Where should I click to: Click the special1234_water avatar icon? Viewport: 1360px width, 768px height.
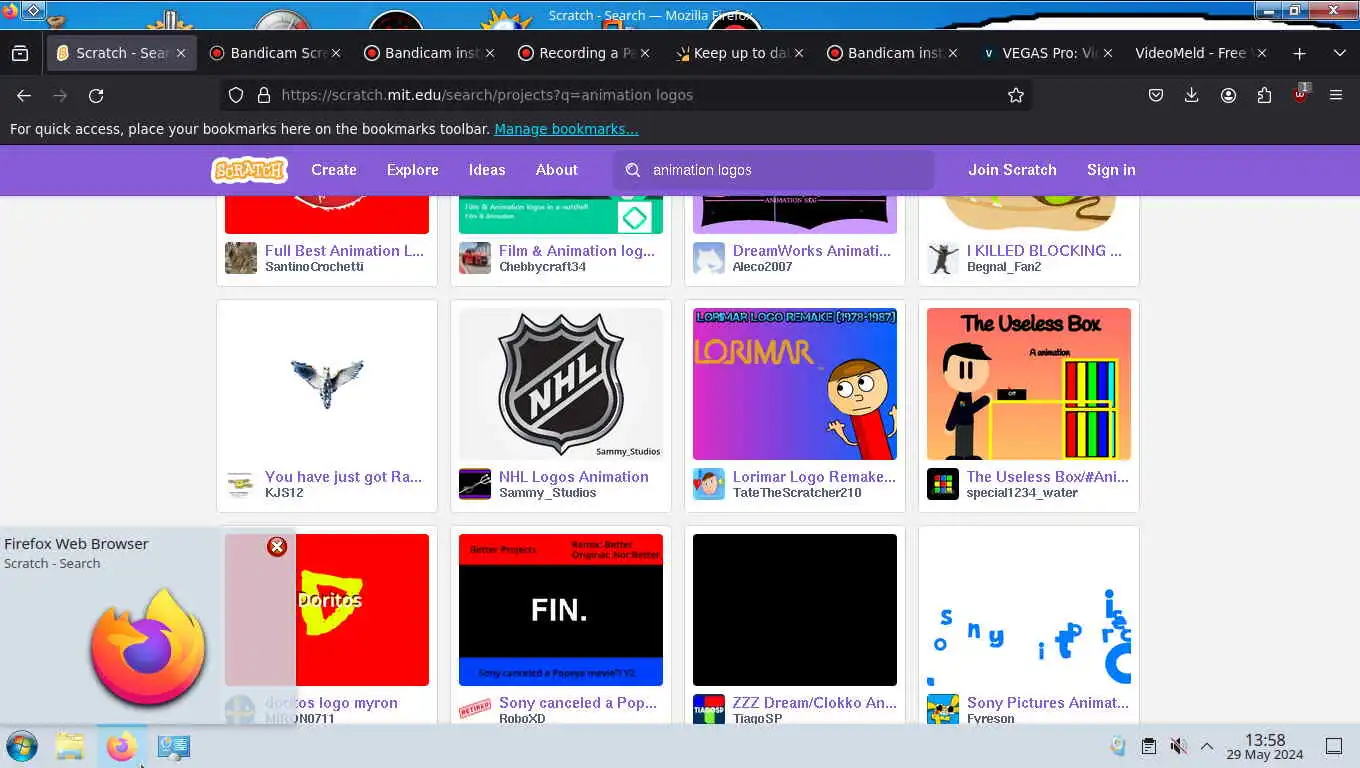click(x=943, y=484)
